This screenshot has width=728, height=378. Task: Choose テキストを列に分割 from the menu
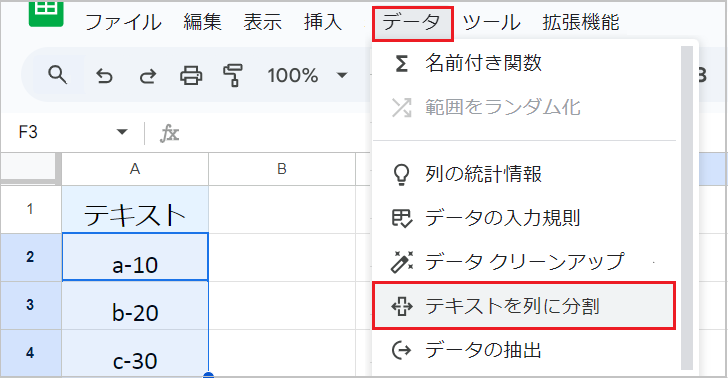coord(524,306)
